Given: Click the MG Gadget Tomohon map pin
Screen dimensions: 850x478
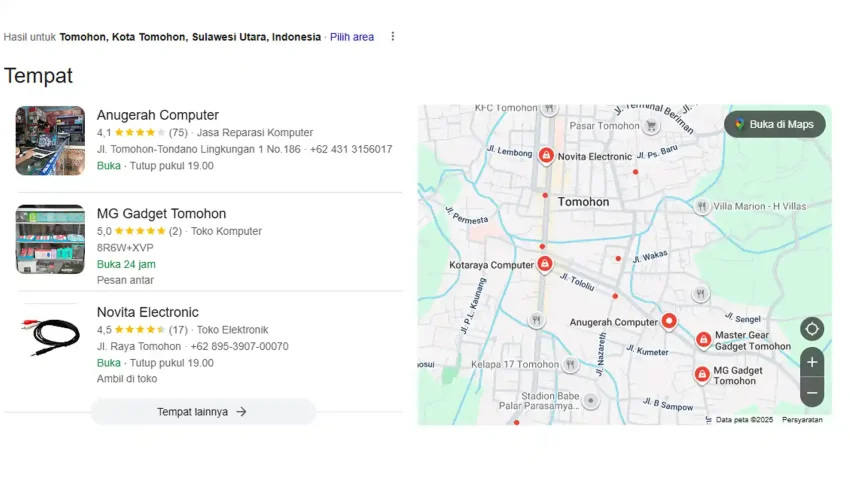Looking at the screenshot, I should [702, 374].
